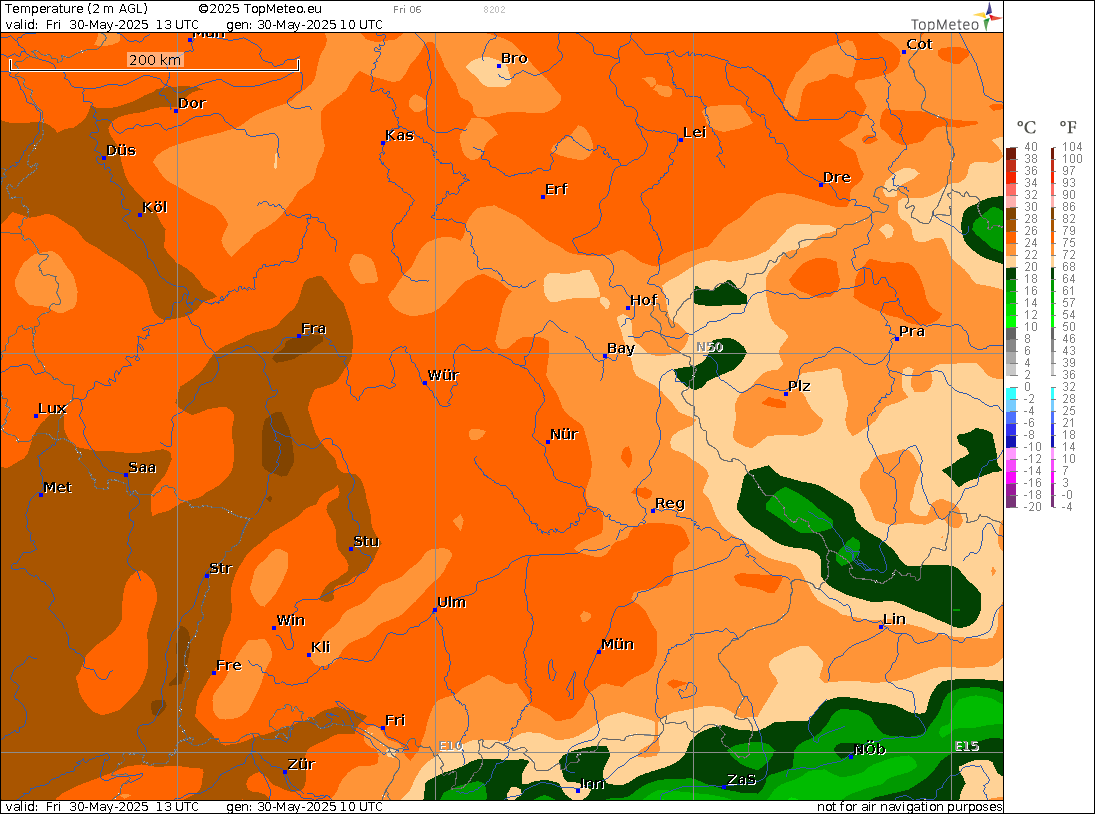Select the "Dor" city label
The height and width of the screenshot is (814, 1095).
[x=192, y=103]
